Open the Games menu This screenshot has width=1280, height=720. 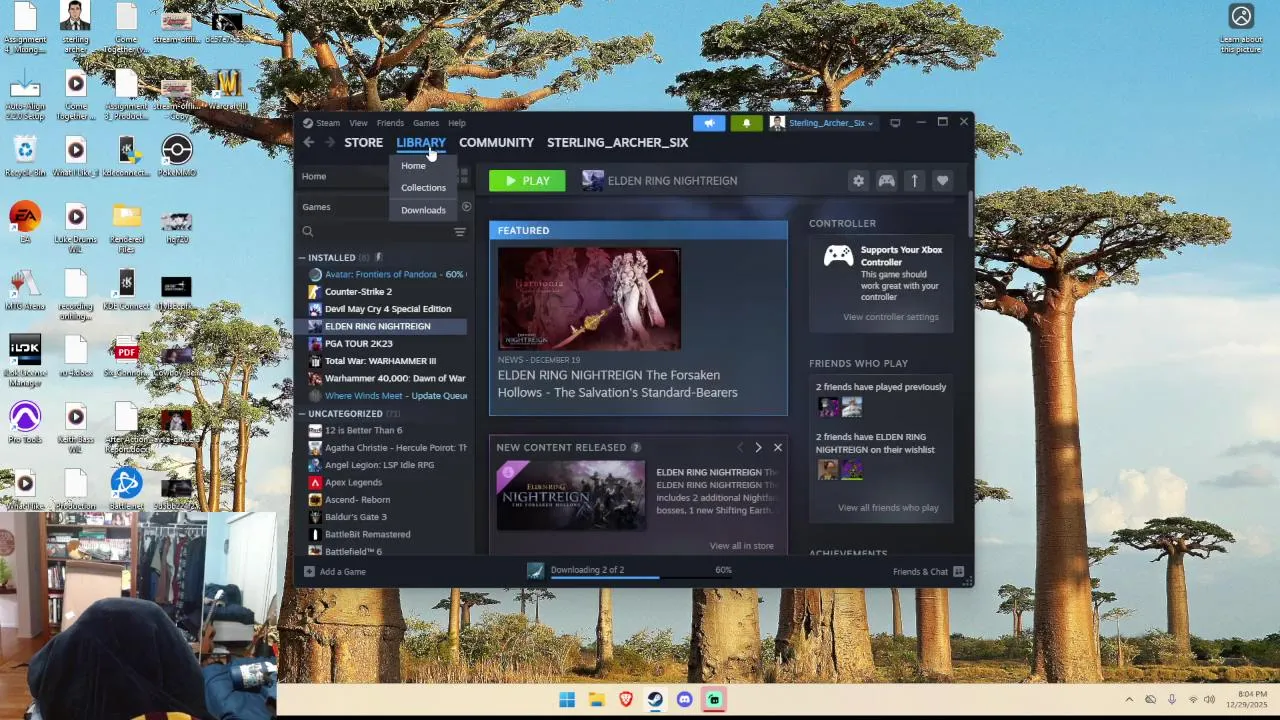(x=426, y=123)
